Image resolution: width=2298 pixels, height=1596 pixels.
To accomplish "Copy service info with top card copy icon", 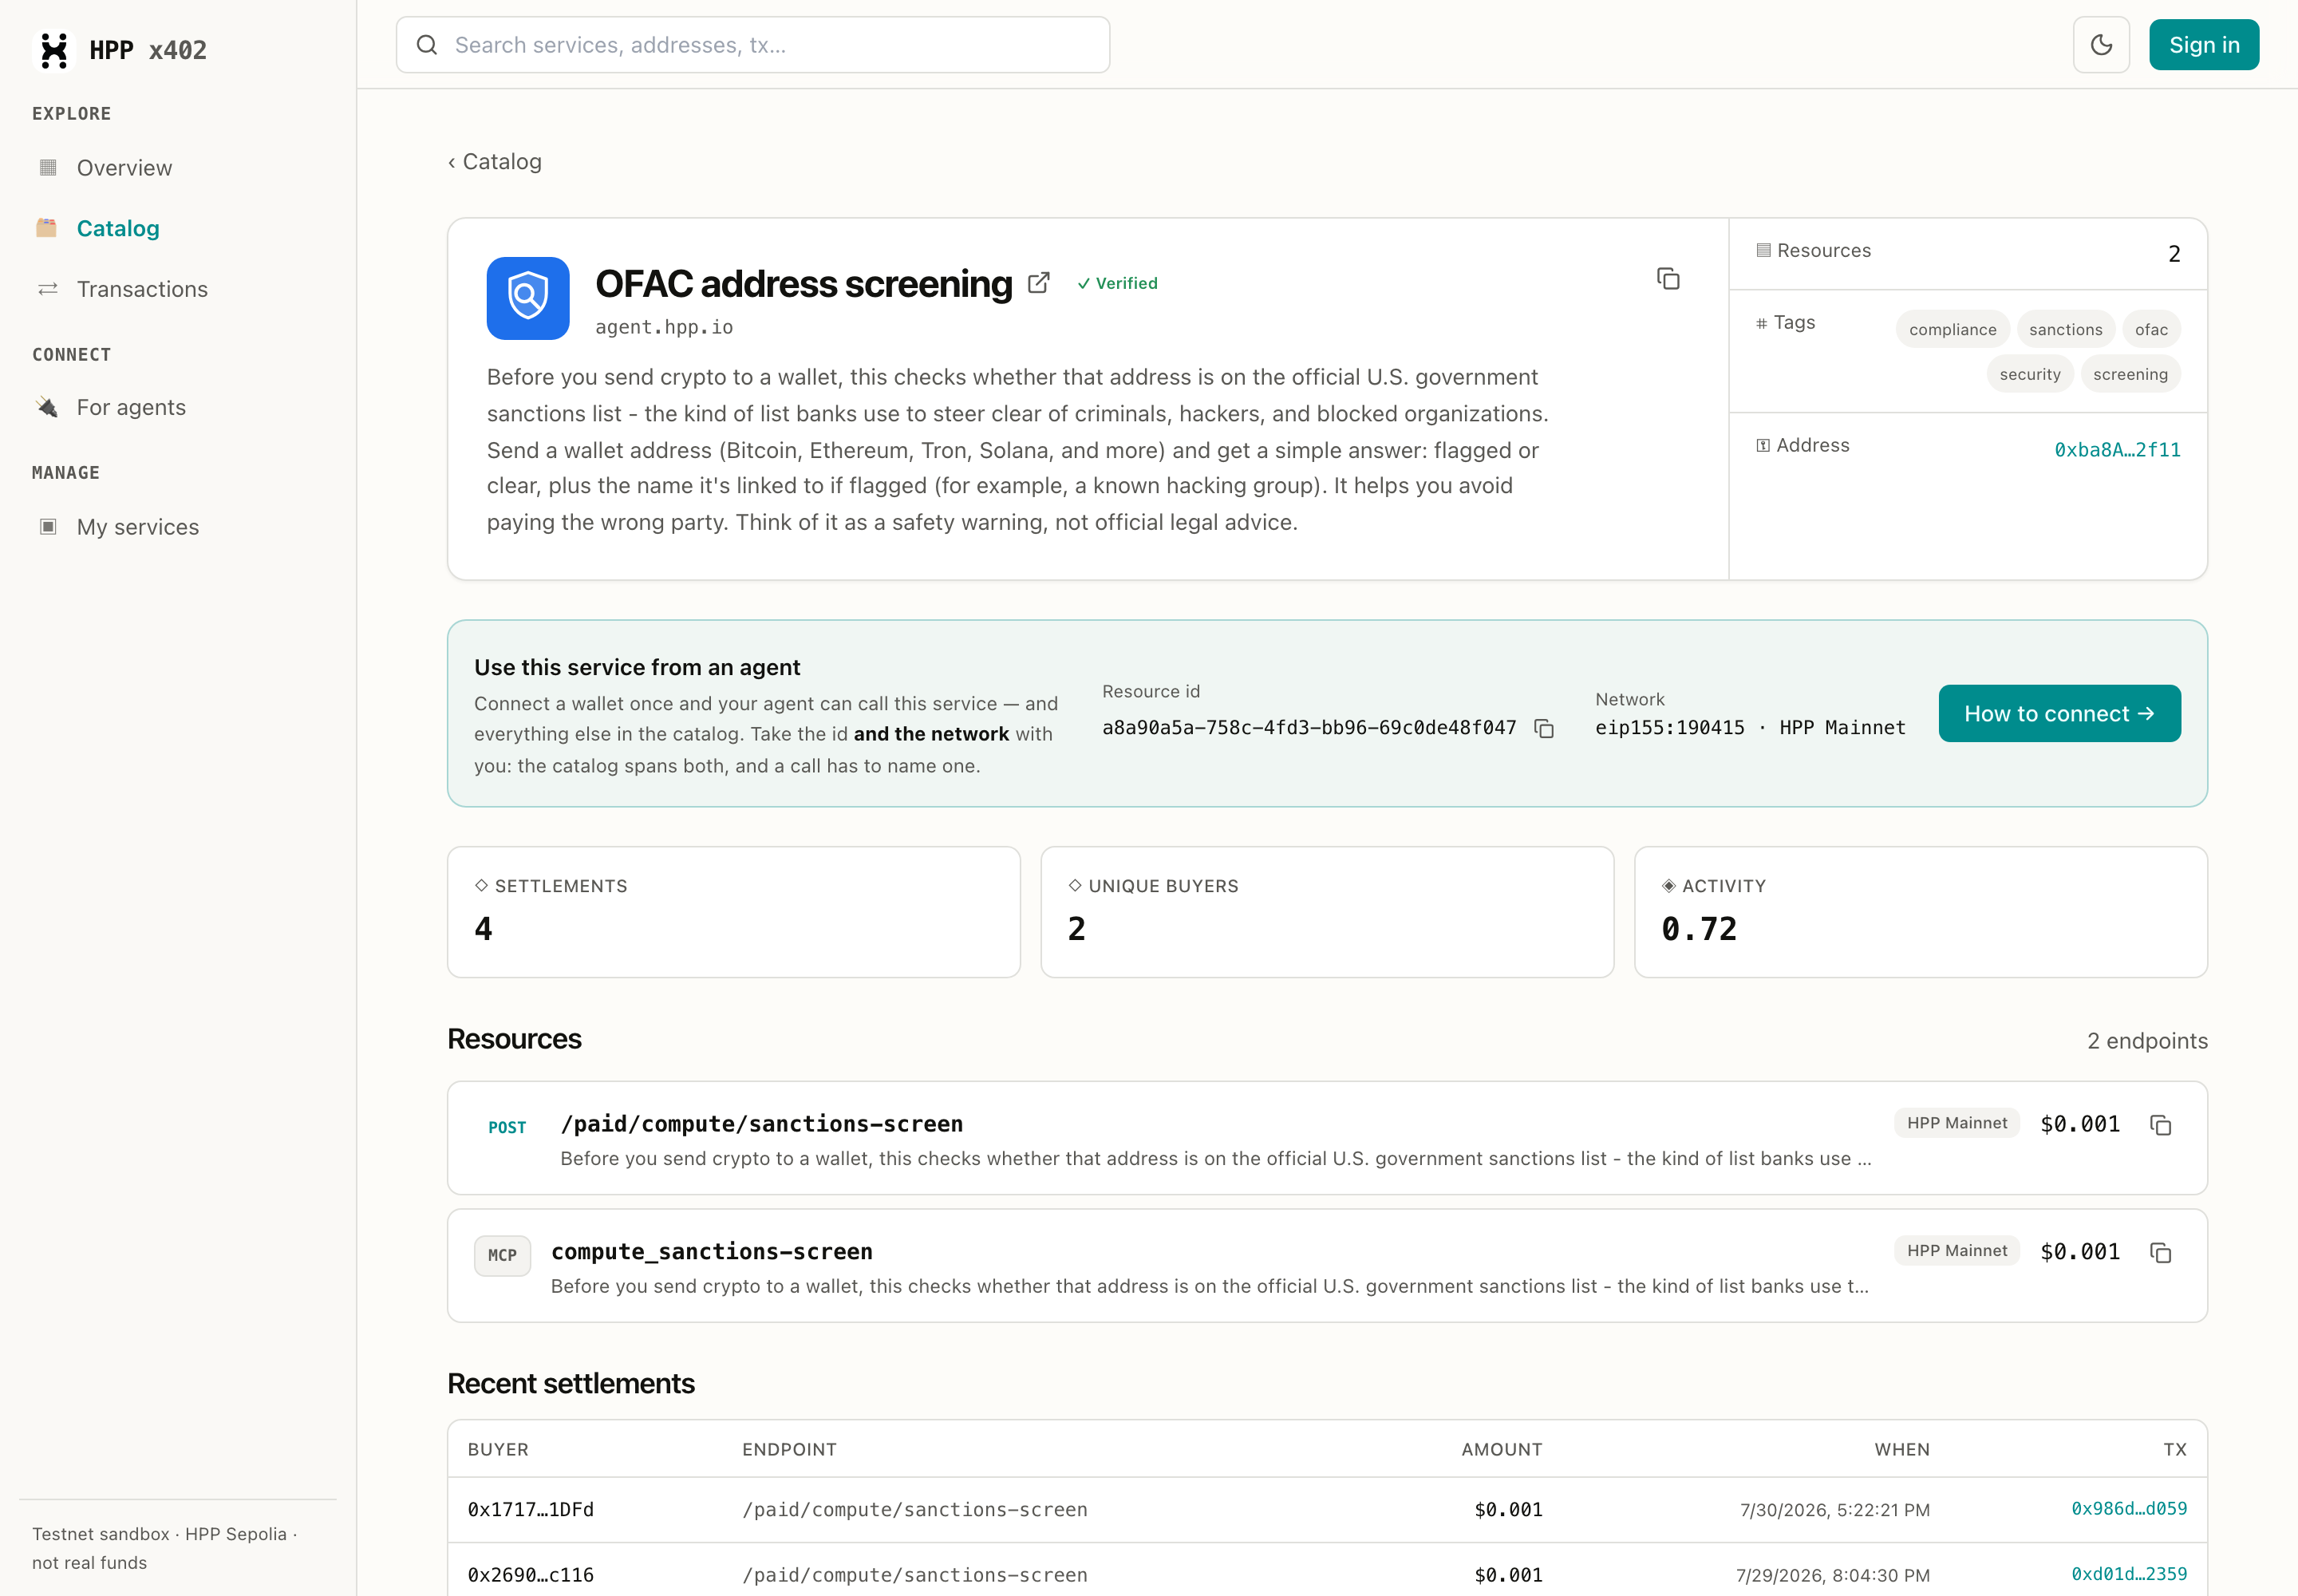I will click(1668, 279).
